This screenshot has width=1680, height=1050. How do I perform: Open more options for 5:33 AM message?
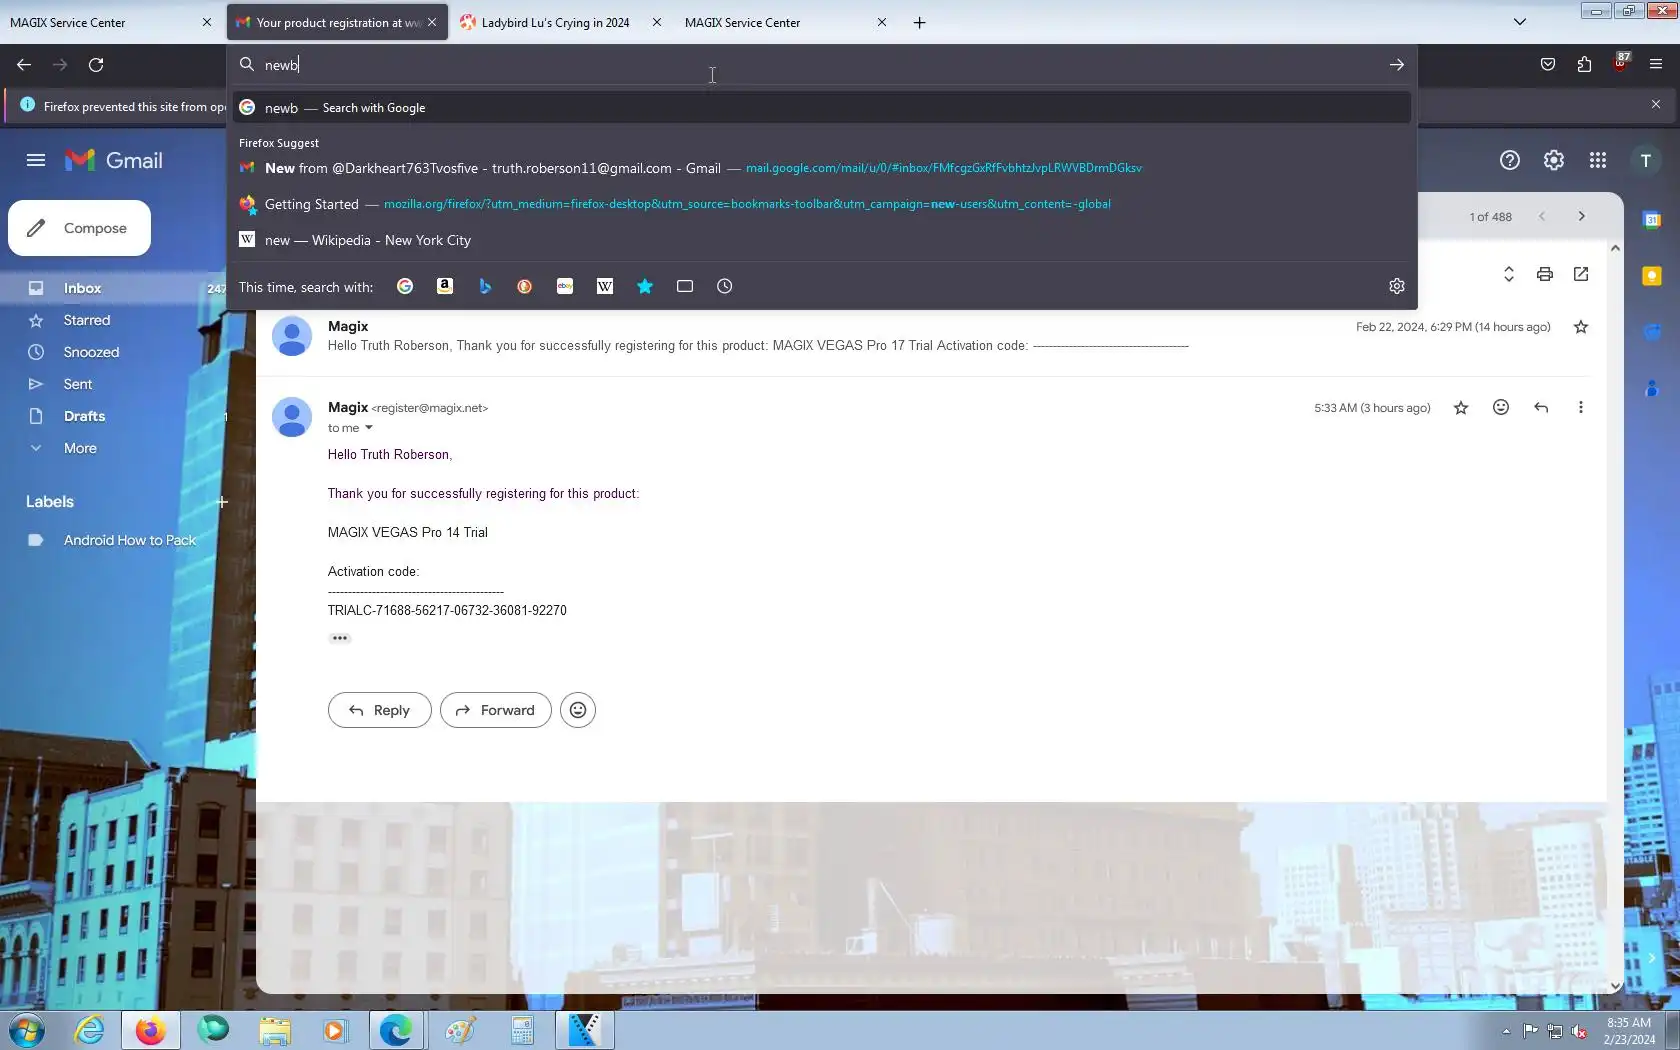(1581, 408)
